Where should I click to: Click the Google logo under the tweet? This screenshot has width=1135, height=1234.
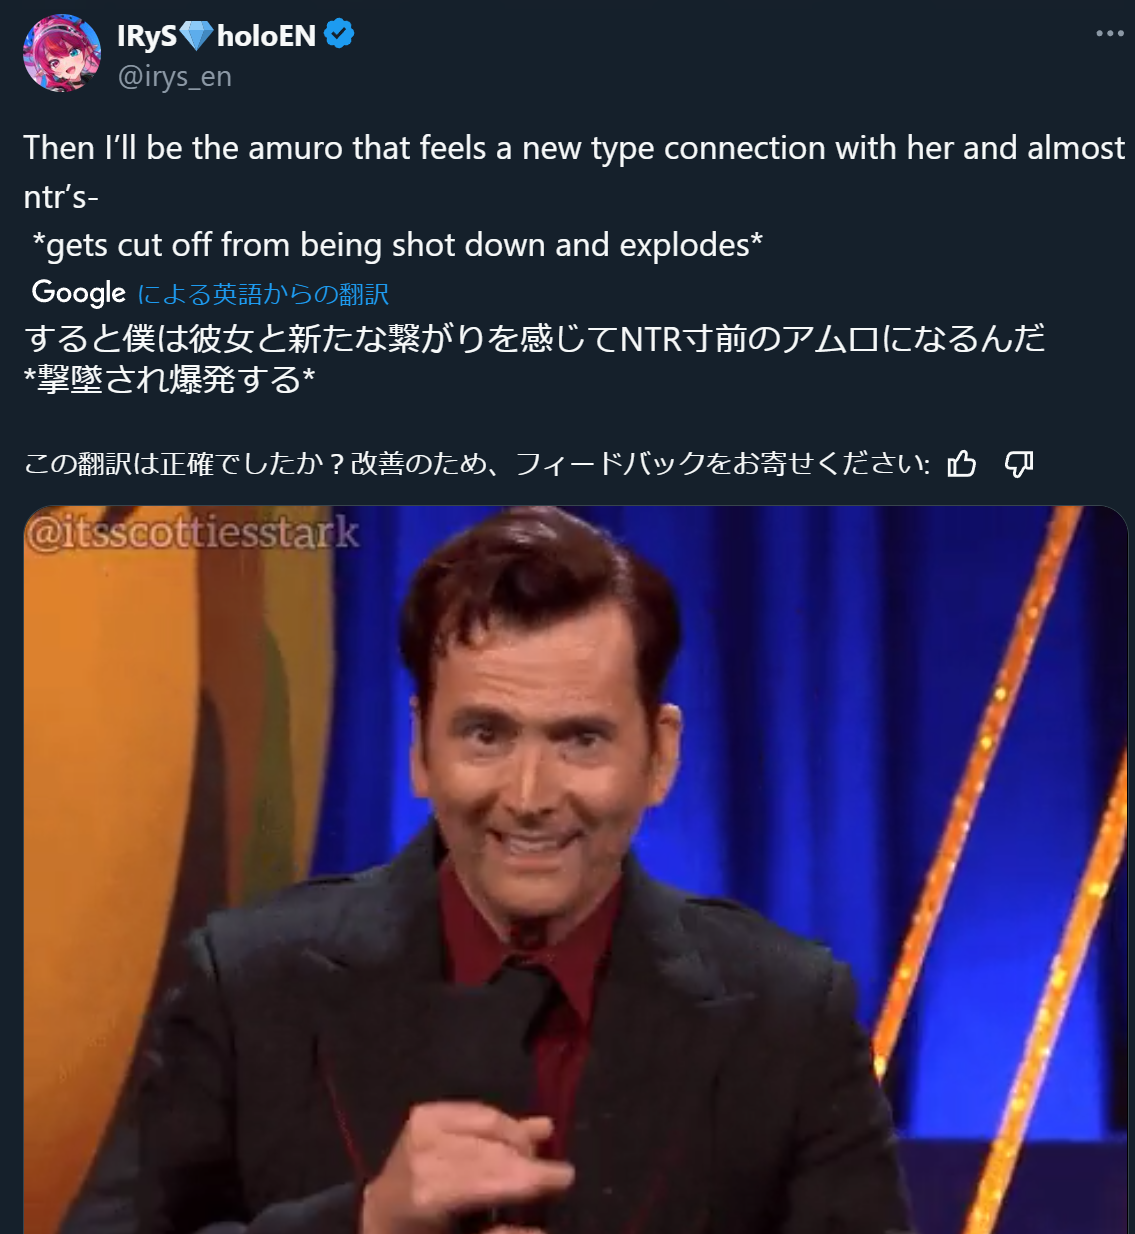(79, 292)
